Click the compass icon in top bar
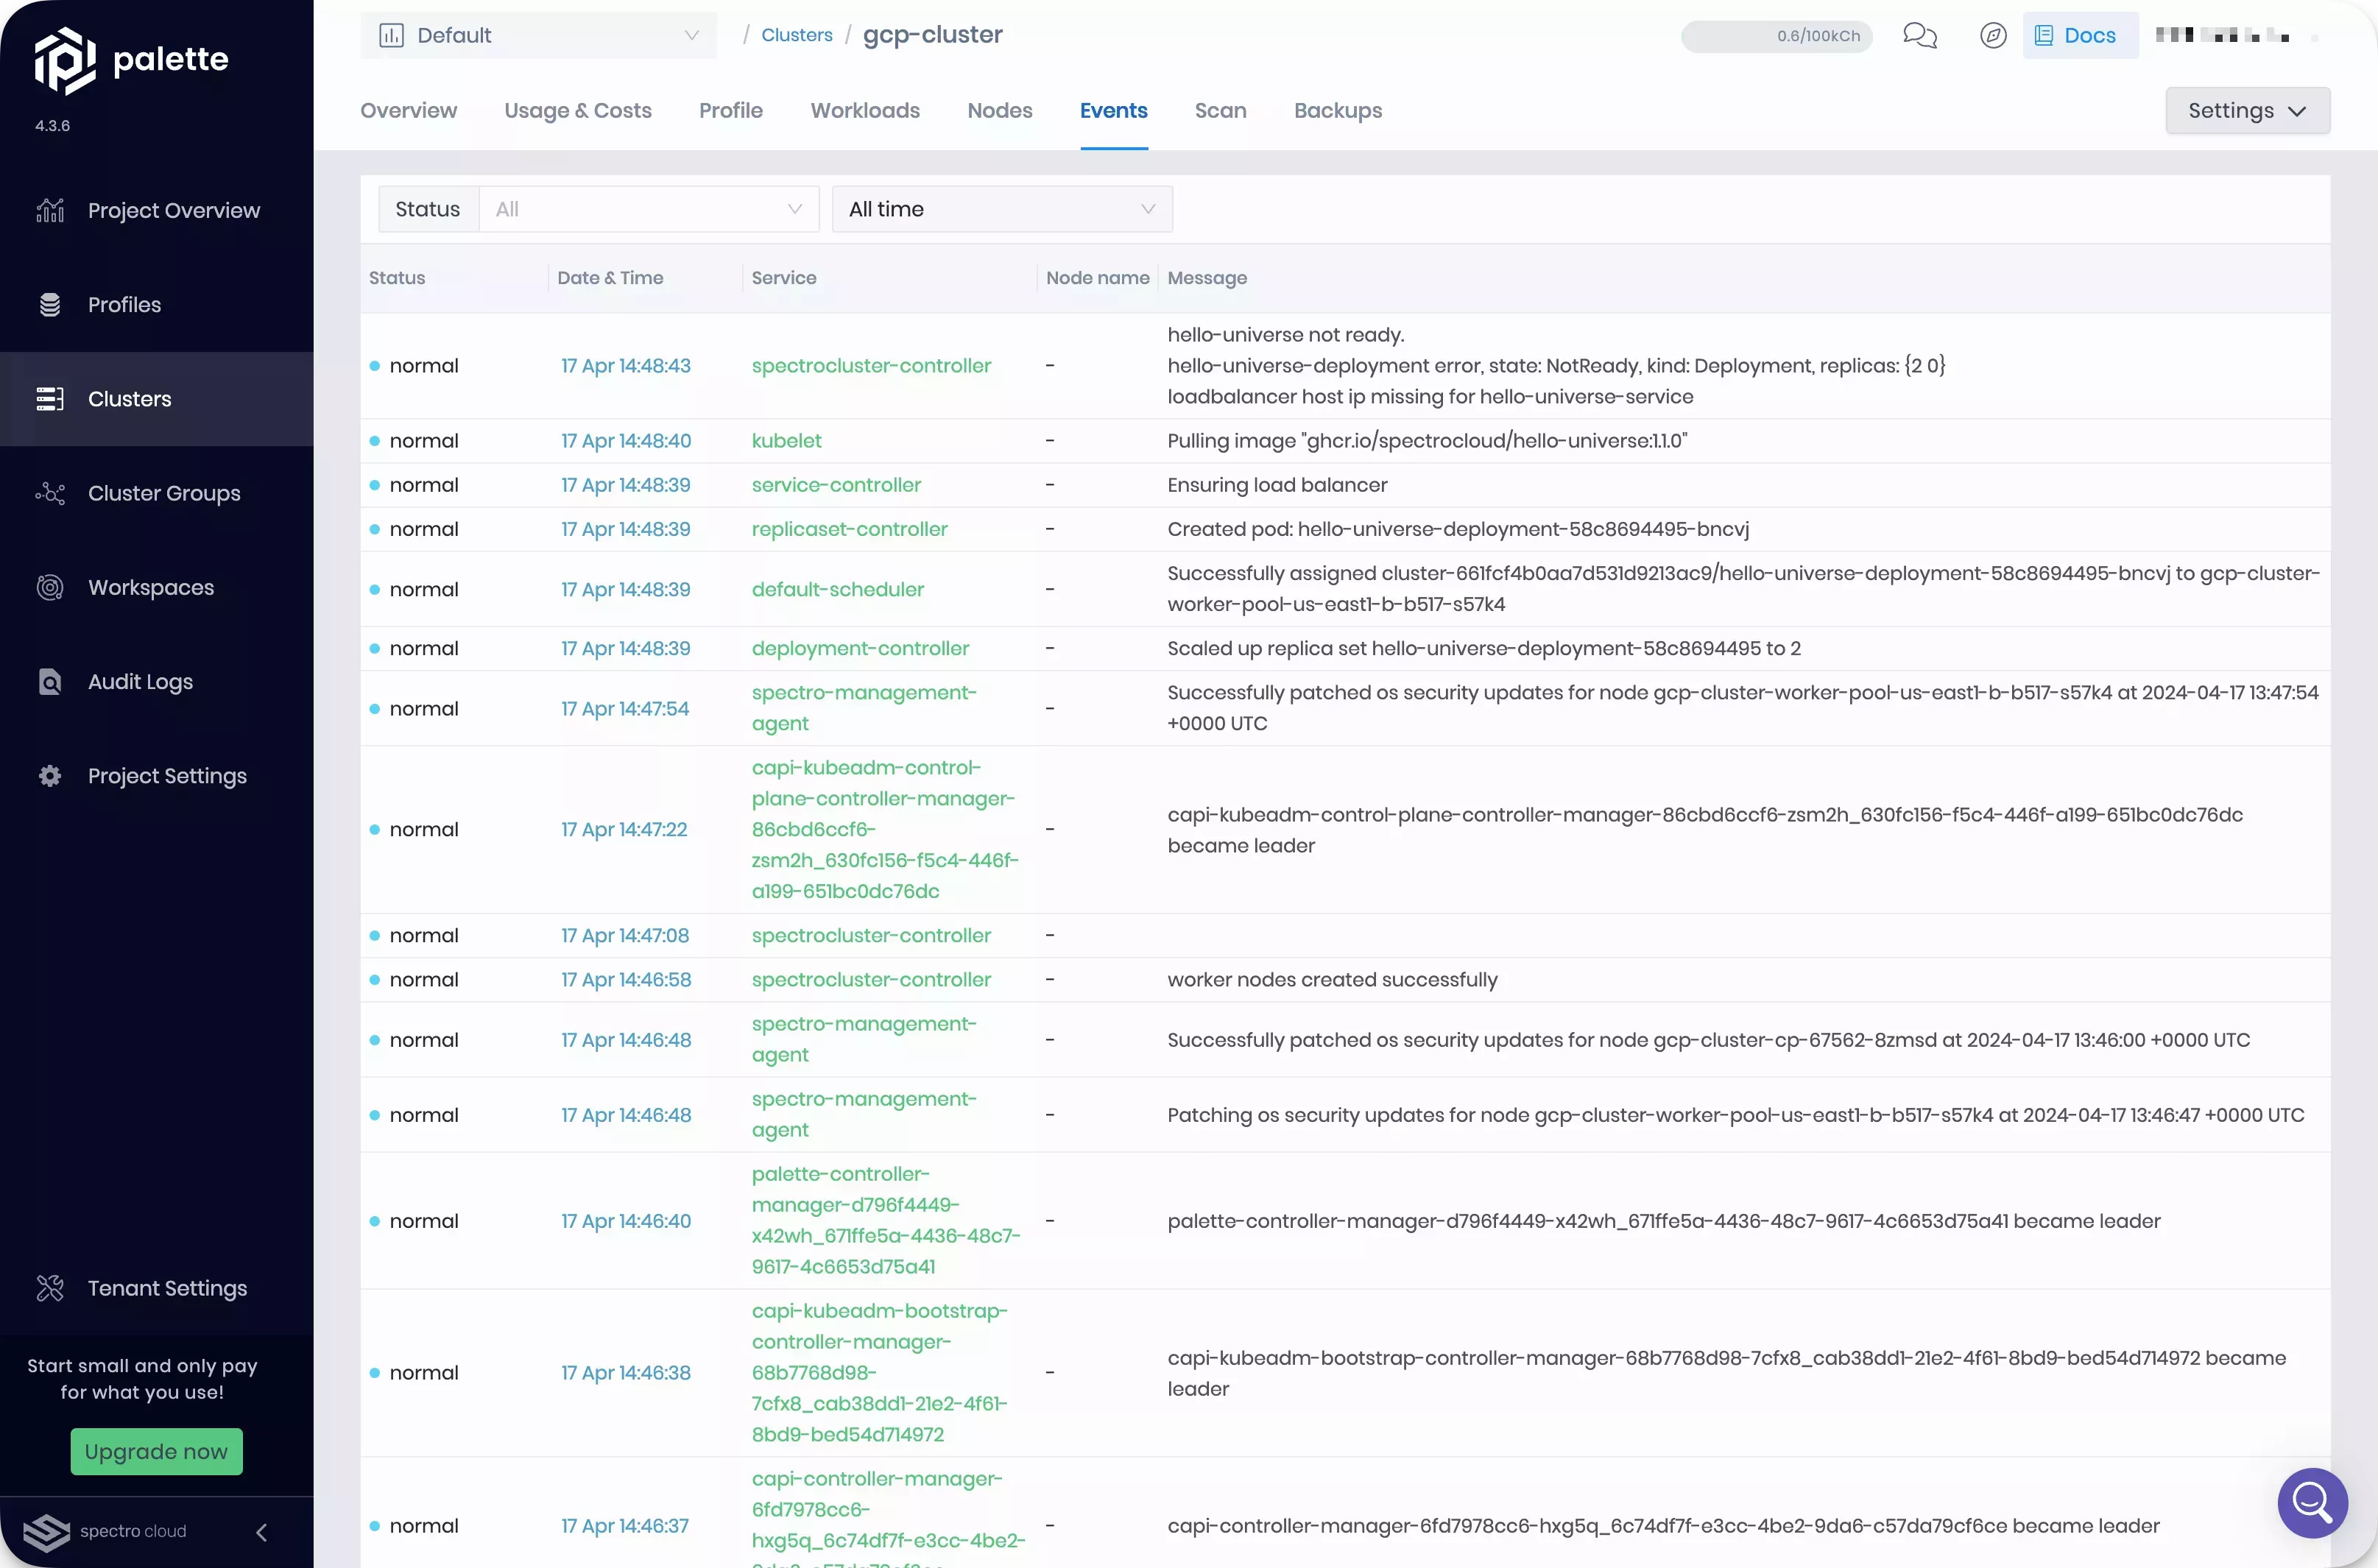The image size is (2378, 1568). 1992,36
